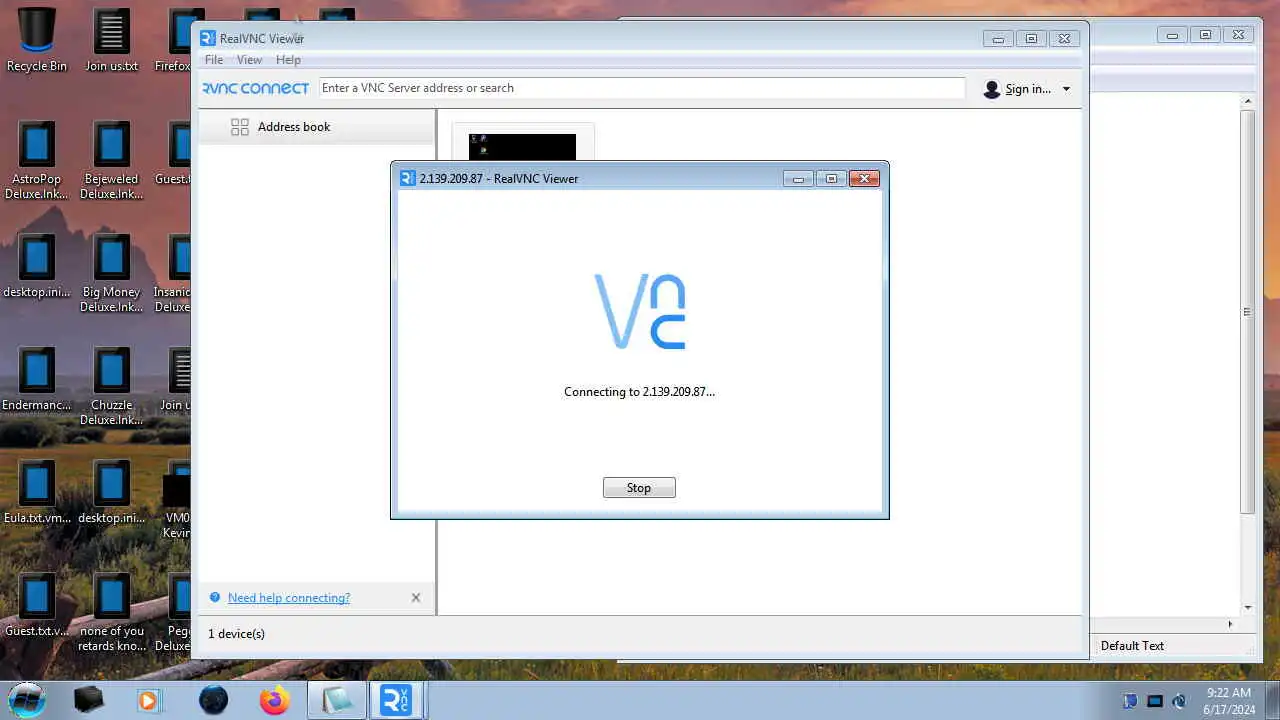Click the notepad-style taskbar icon

pyautogui.click(x=336, y=700)
